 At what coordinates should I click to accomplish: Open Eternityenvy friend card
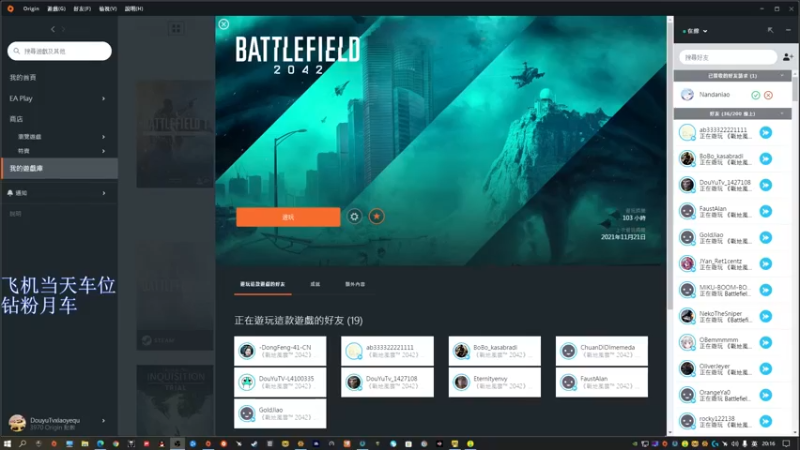click(494, 382)
